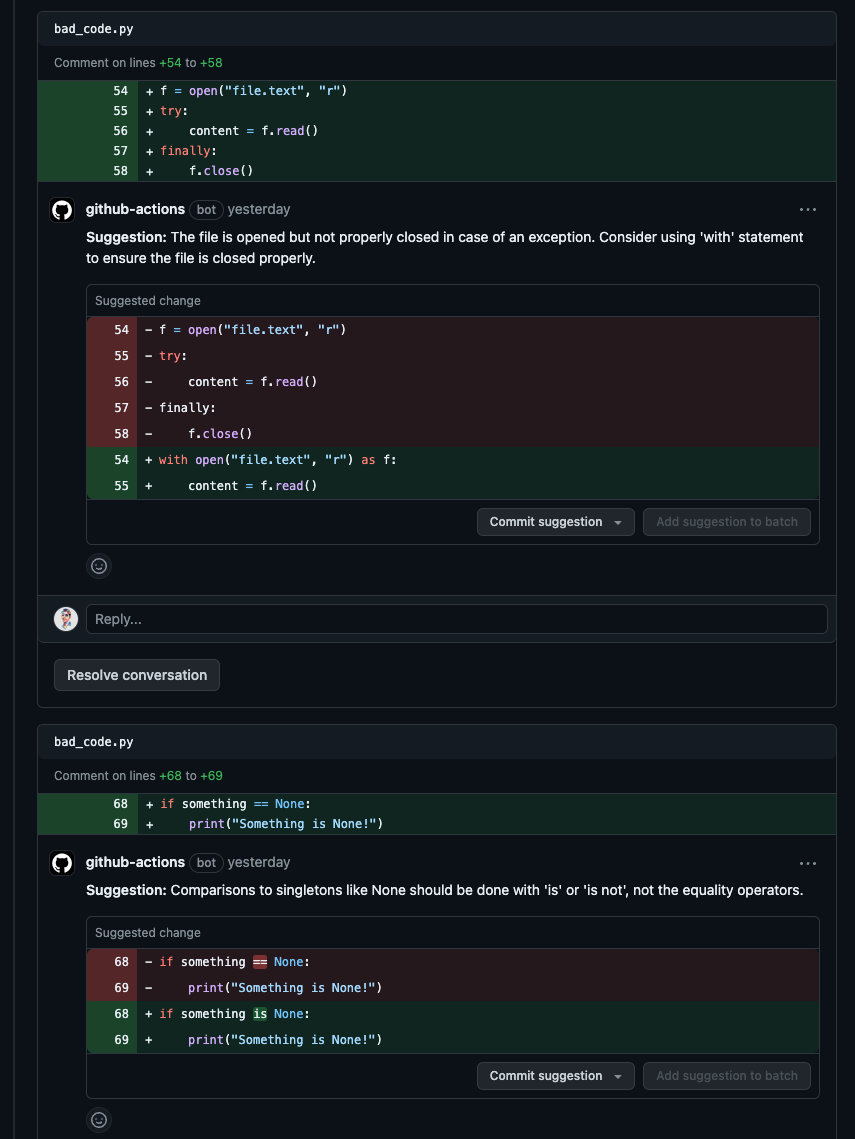Expand Commit suggestion dropdown for the open() change
Viewport: 855px width, 1139px height.
coord(618,522)
